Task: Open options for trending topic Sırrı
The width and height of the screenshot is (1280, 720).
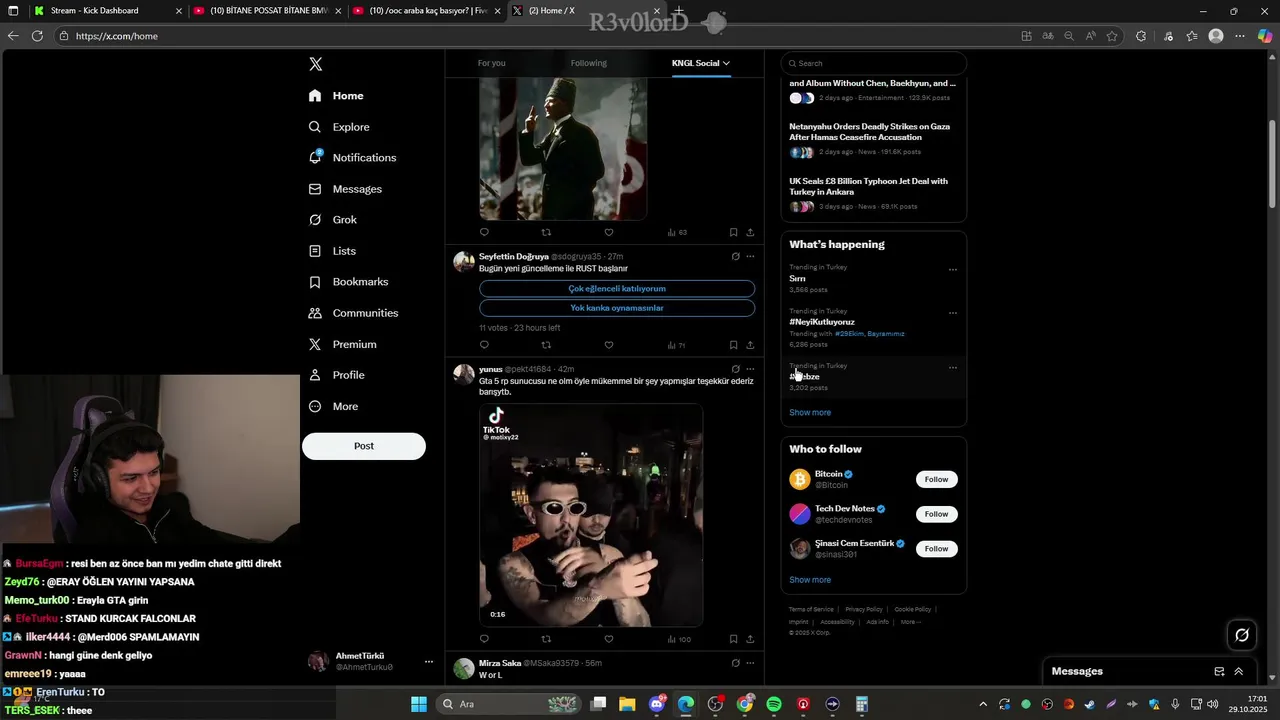Action: tap(953, 270)
